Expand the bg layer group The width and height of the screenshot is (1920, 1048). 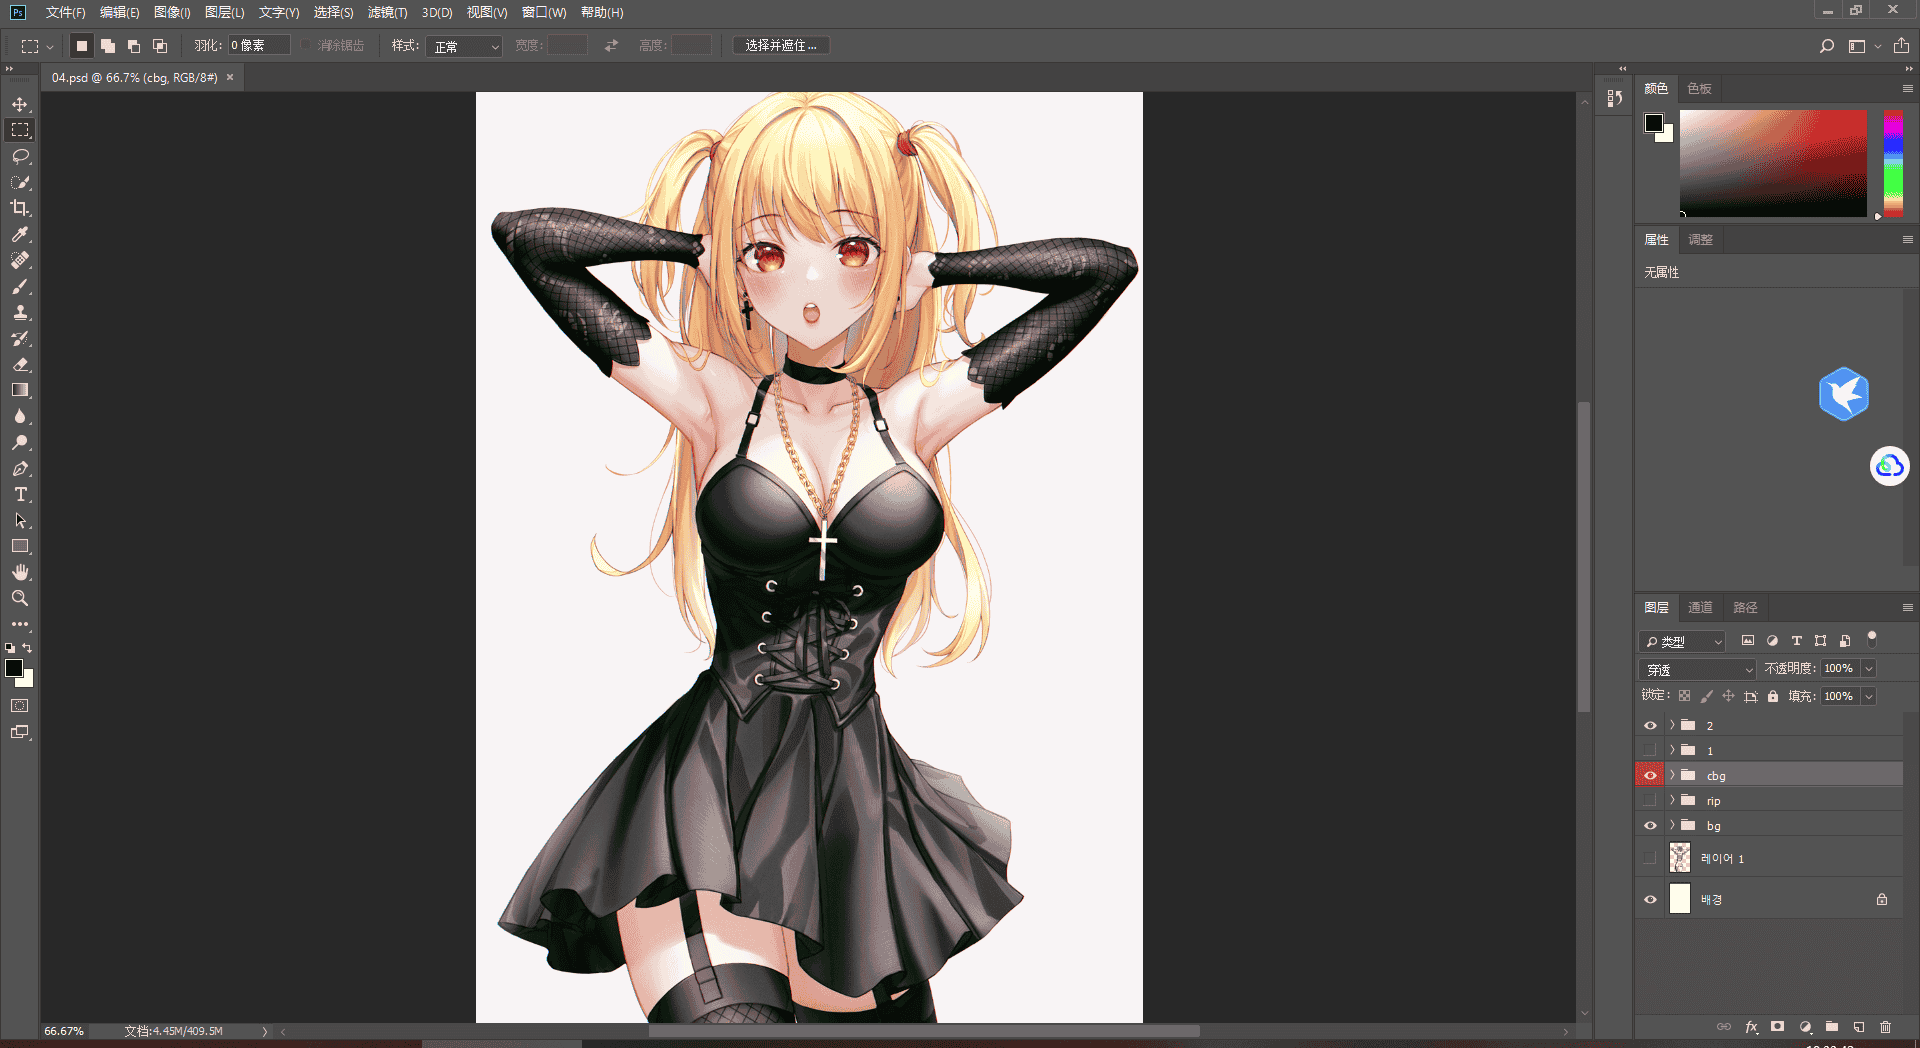point(1672,825)
